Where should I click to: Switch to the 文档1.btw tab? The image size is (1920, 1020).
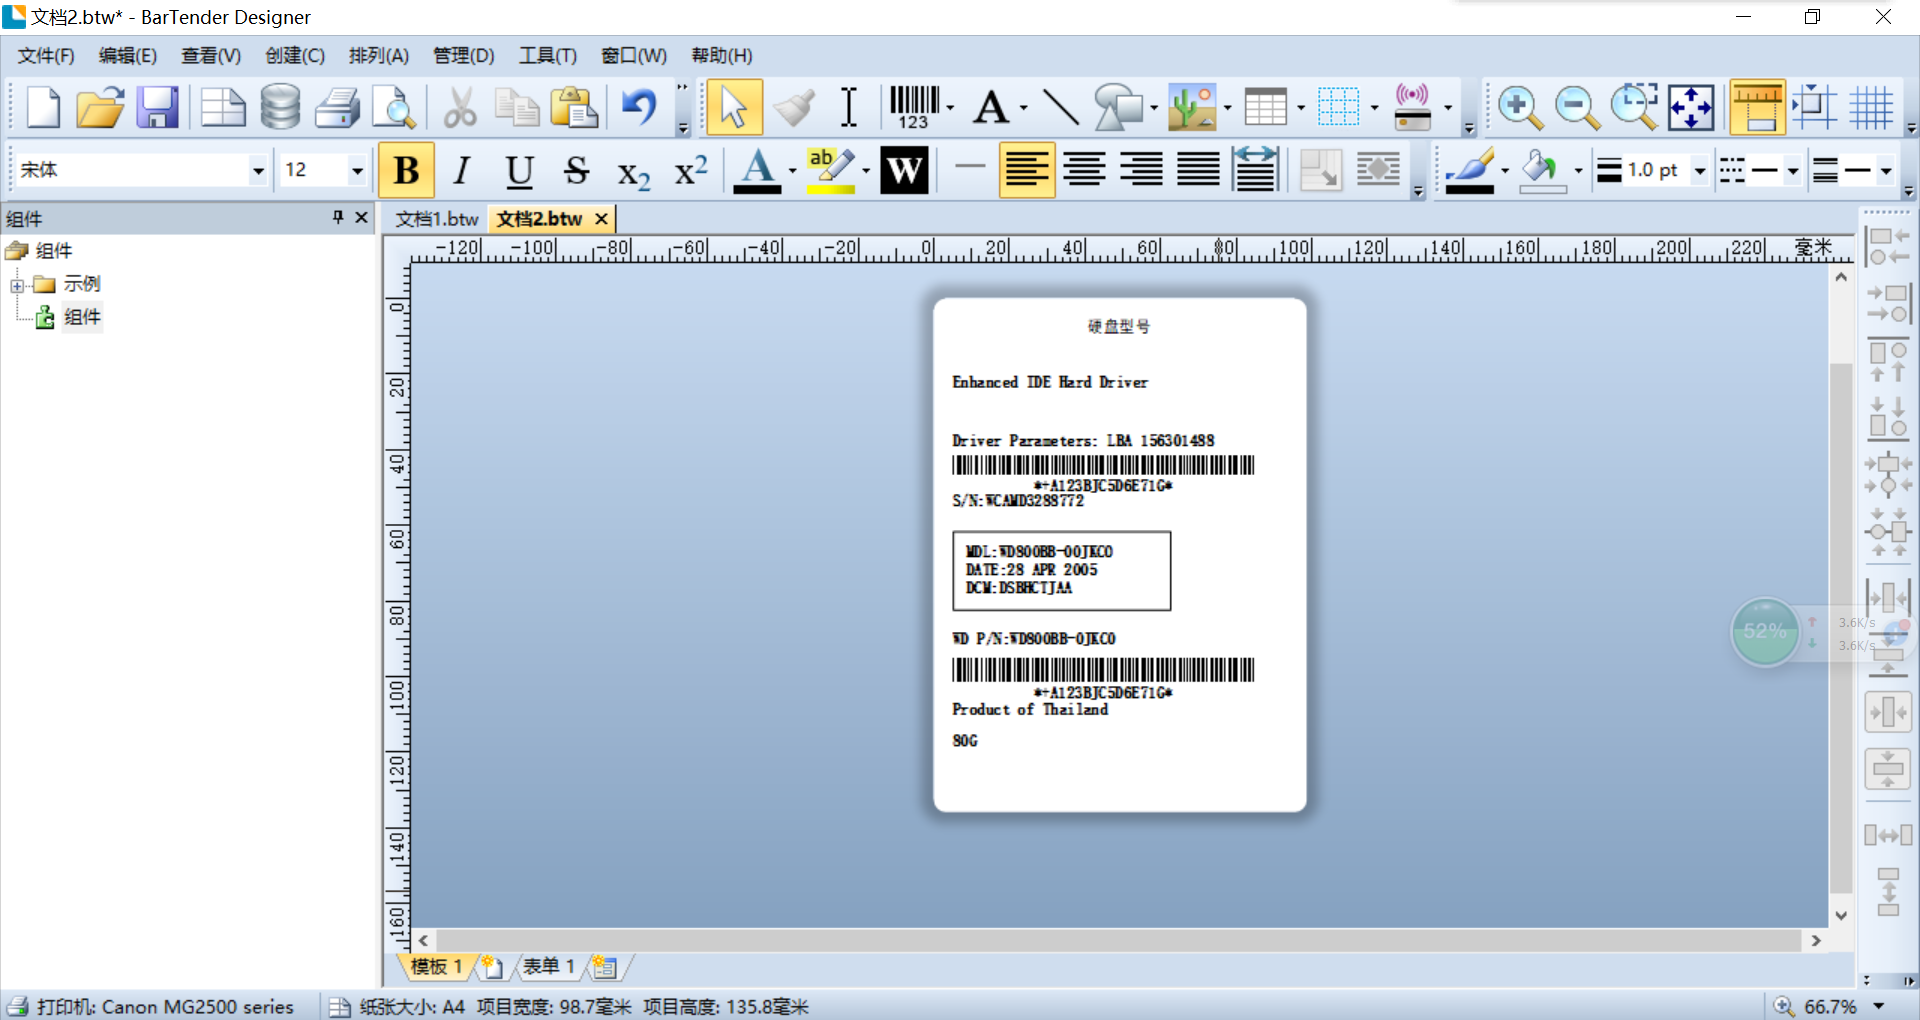437,218
